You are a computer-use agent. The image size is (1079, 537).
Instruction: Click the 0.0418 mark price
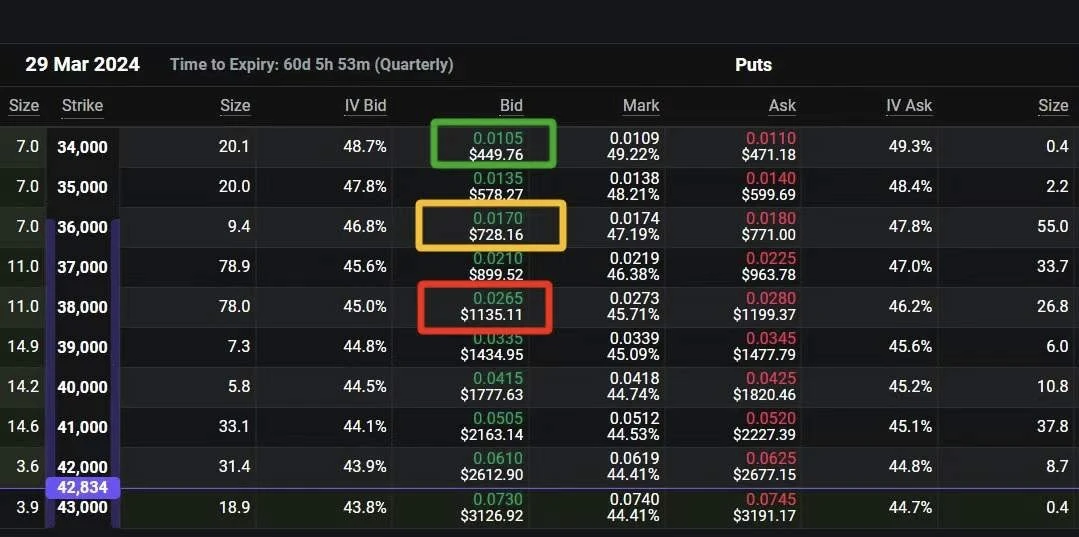(635, 379)
